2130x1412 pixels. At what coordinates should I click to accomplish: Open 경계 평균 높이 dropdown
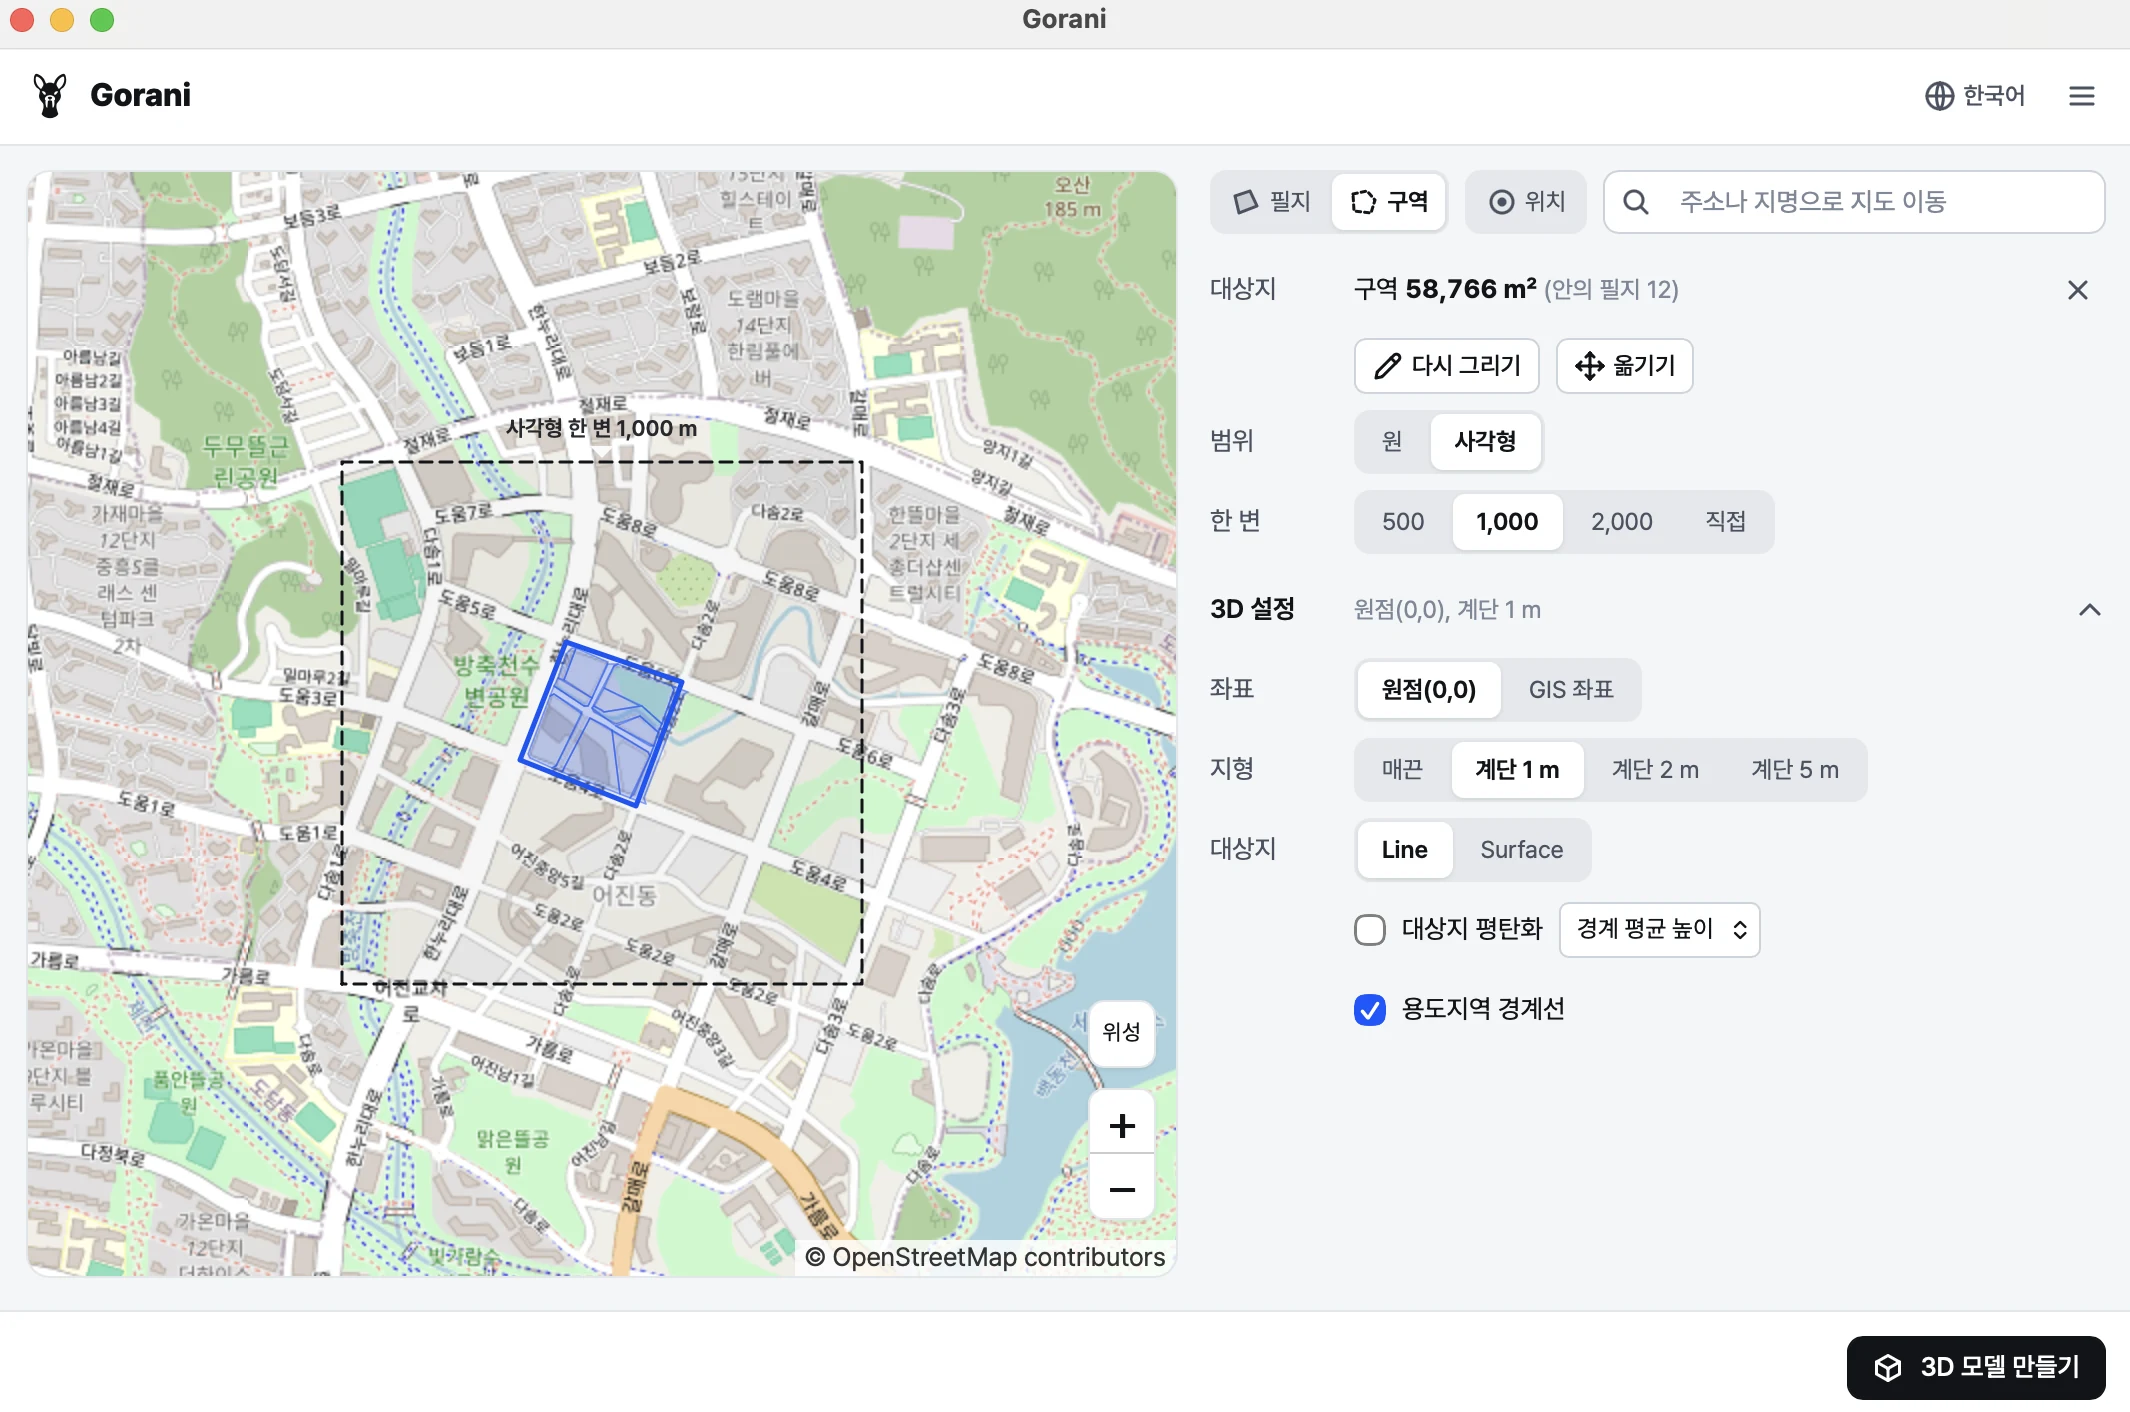[1660, 930]
